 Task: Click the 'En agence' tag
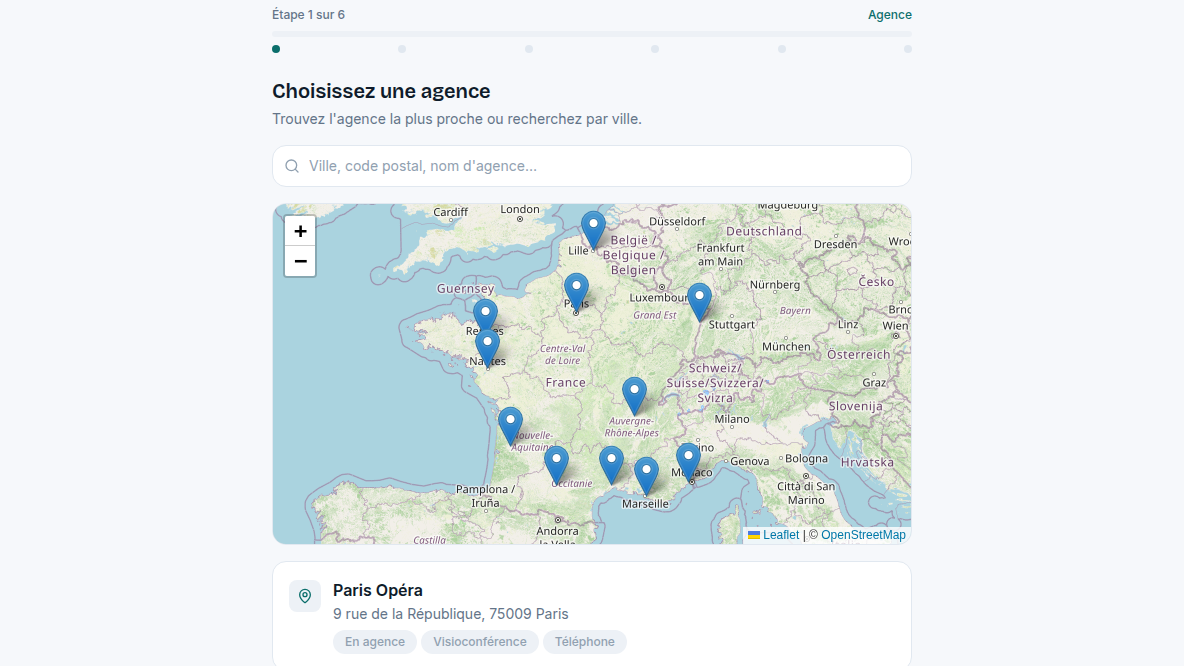(x=375, y=642)
